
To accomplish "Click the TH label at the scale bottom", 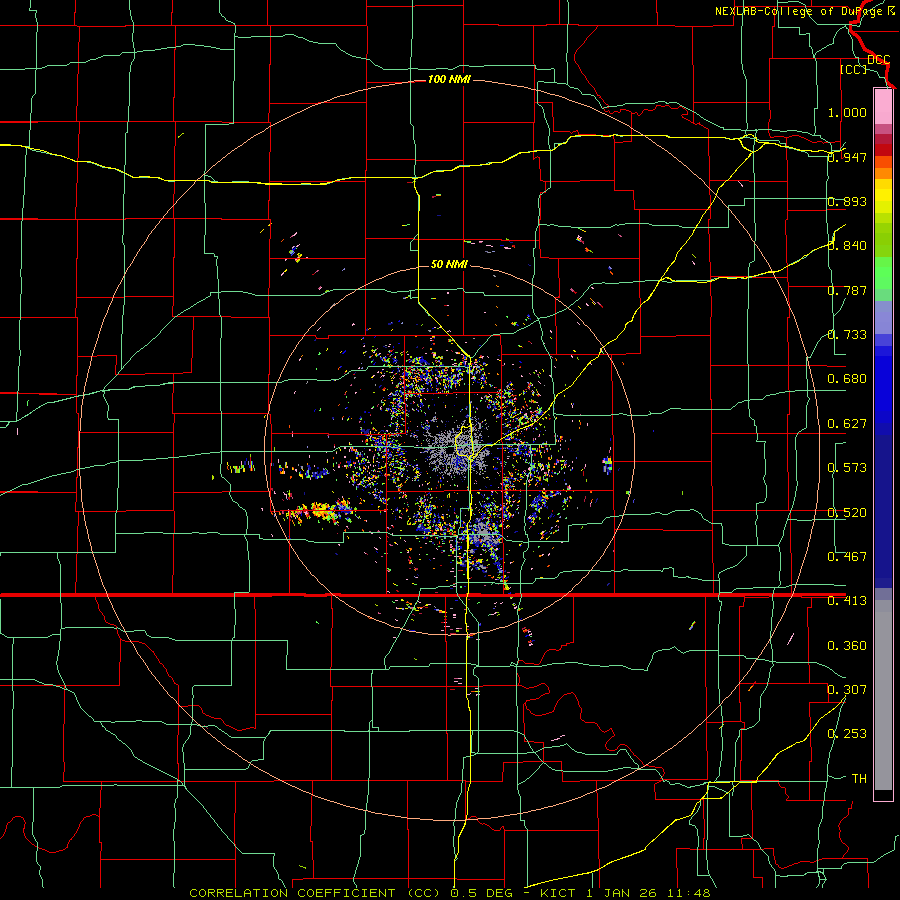I will [859, 779].
